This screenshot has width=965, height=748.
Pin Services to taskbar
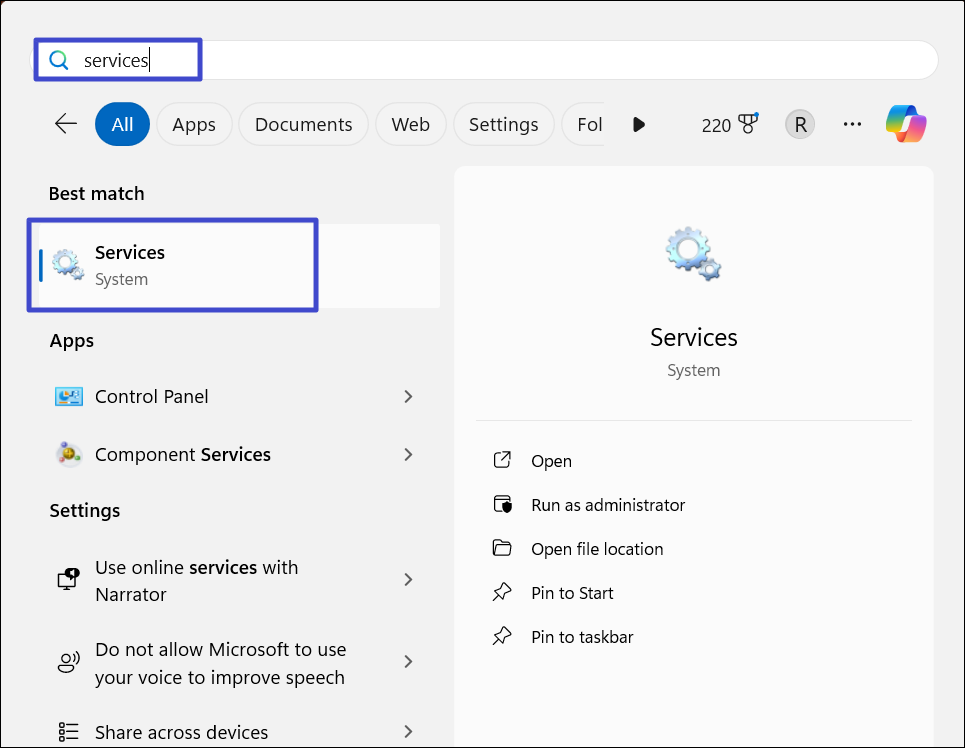[582, 637]
